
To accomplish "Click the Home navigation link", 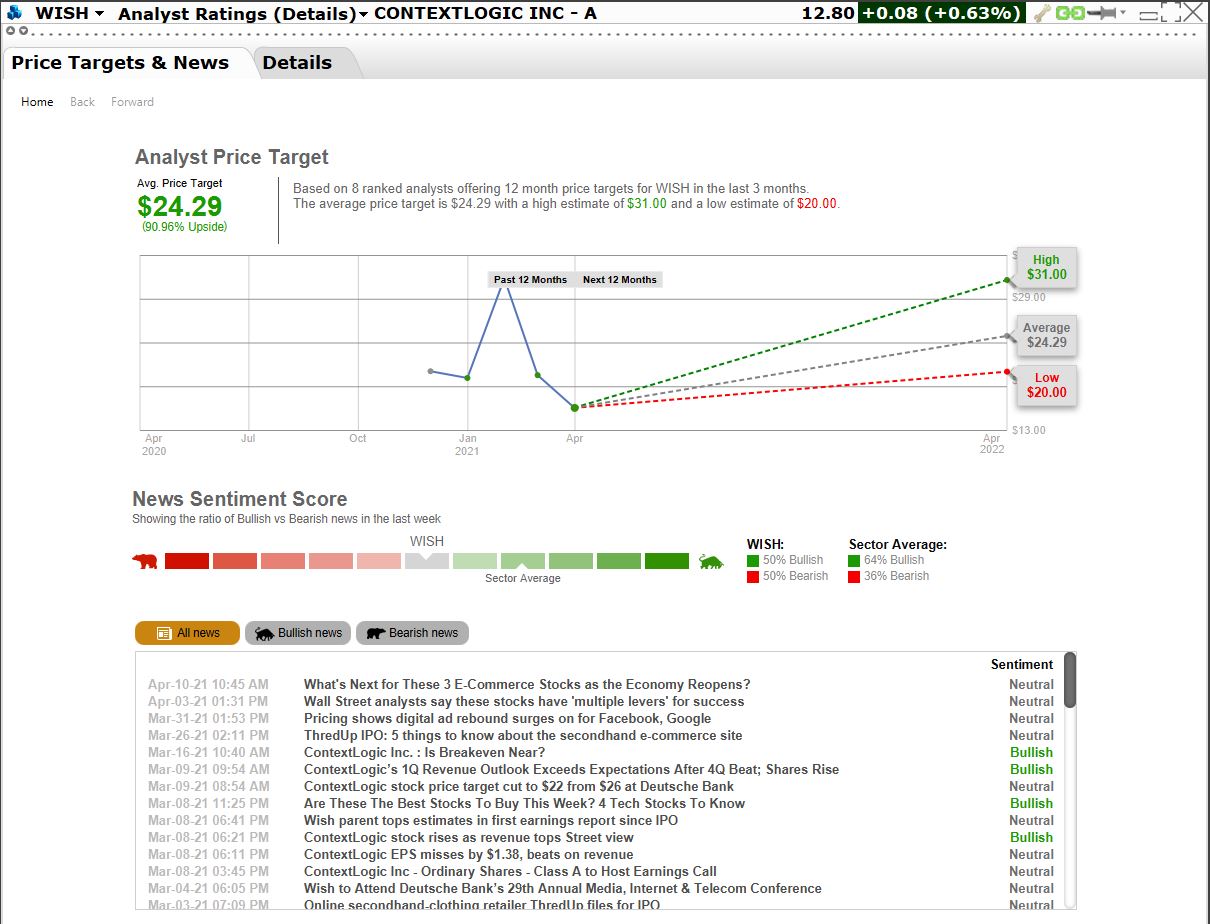I will tap(37, 102).
